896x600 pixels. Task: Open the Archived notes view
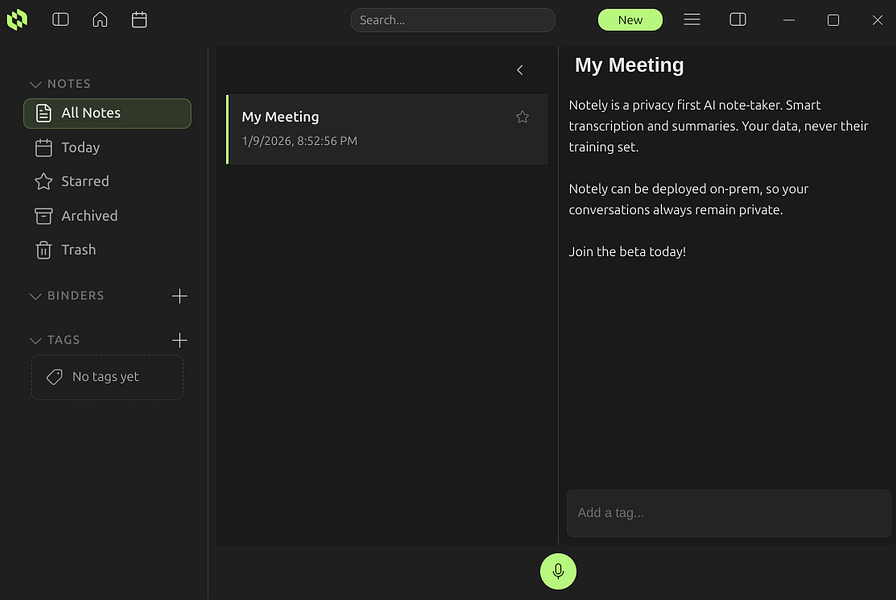click(107, 216)
